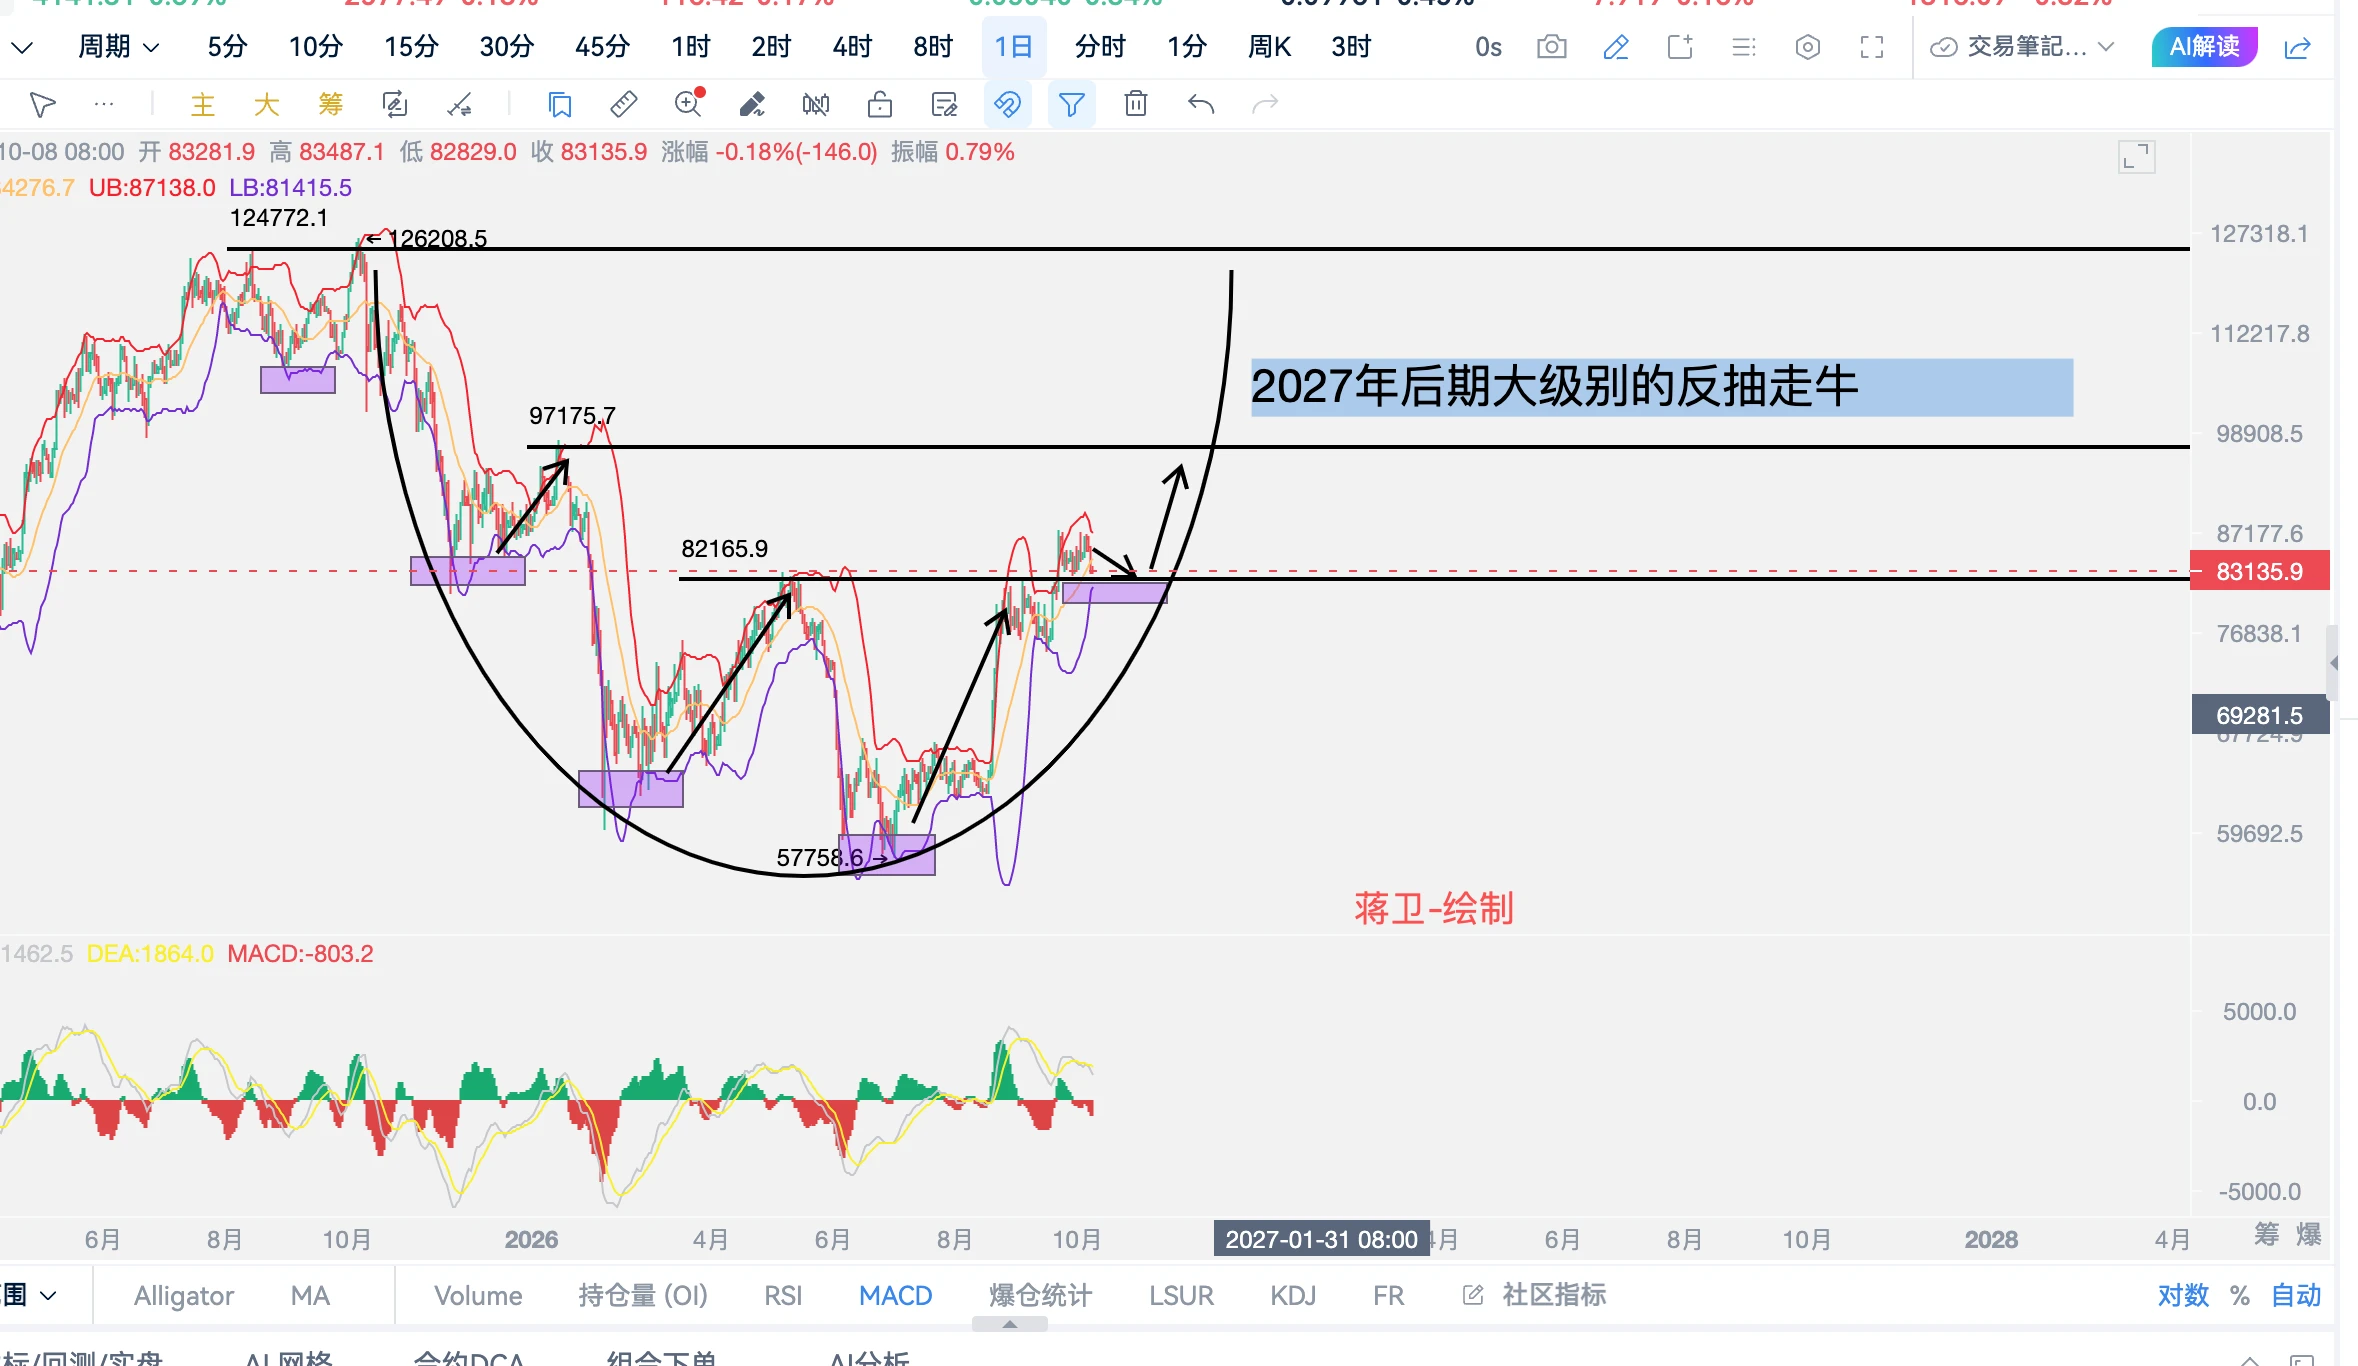The image size is (2358, 1366).
Task: Select the highlighter pen drawing tool
Action: pos(752,104)
